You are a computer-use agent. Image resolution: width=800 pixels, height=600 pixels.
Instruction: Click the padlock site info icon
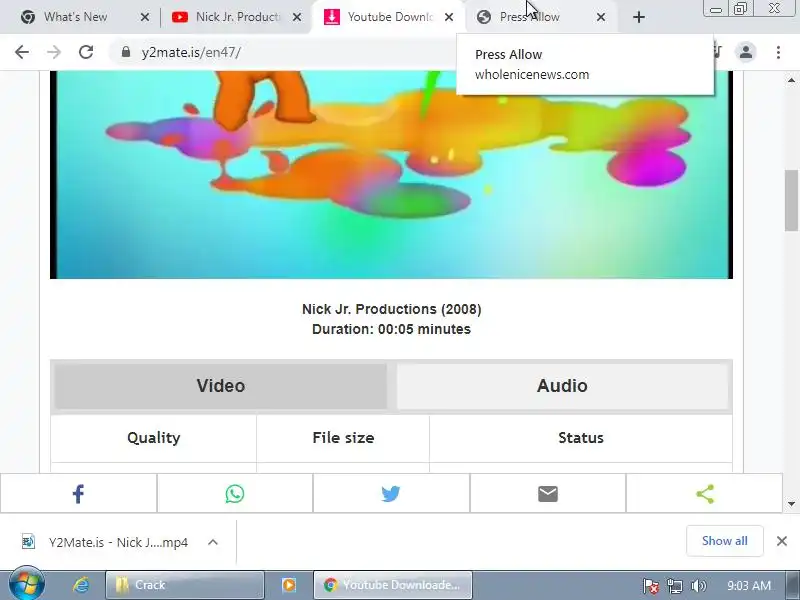click(126, 52)
